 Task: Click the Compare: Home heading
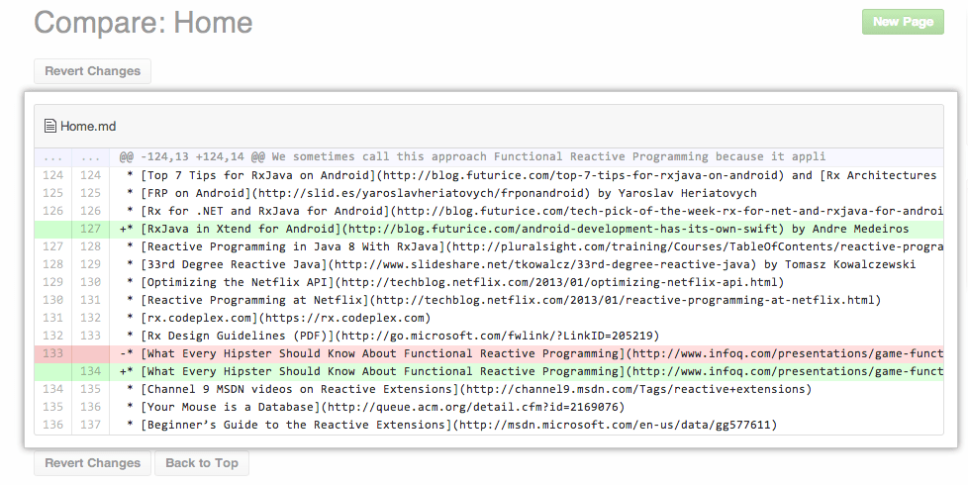click(x=143, y=22)
